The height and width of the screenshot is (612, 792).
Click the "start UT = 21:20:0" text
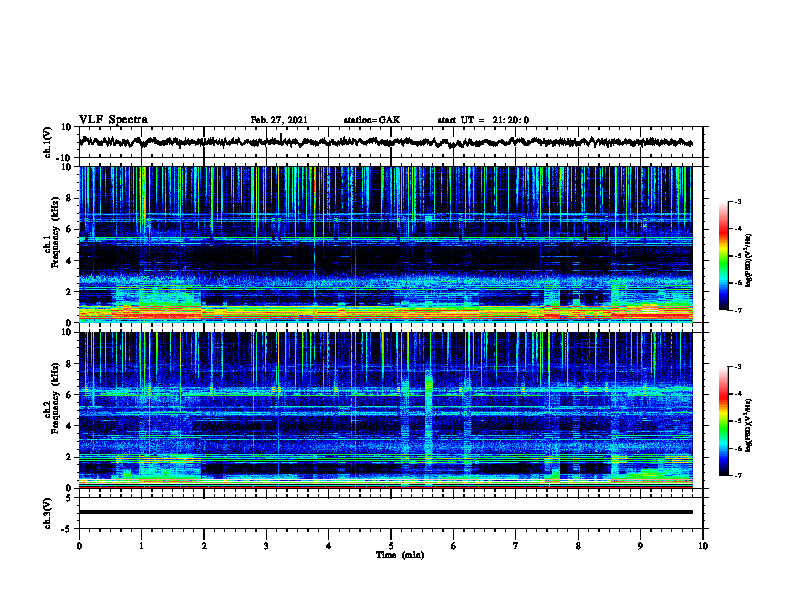[483, 120]
